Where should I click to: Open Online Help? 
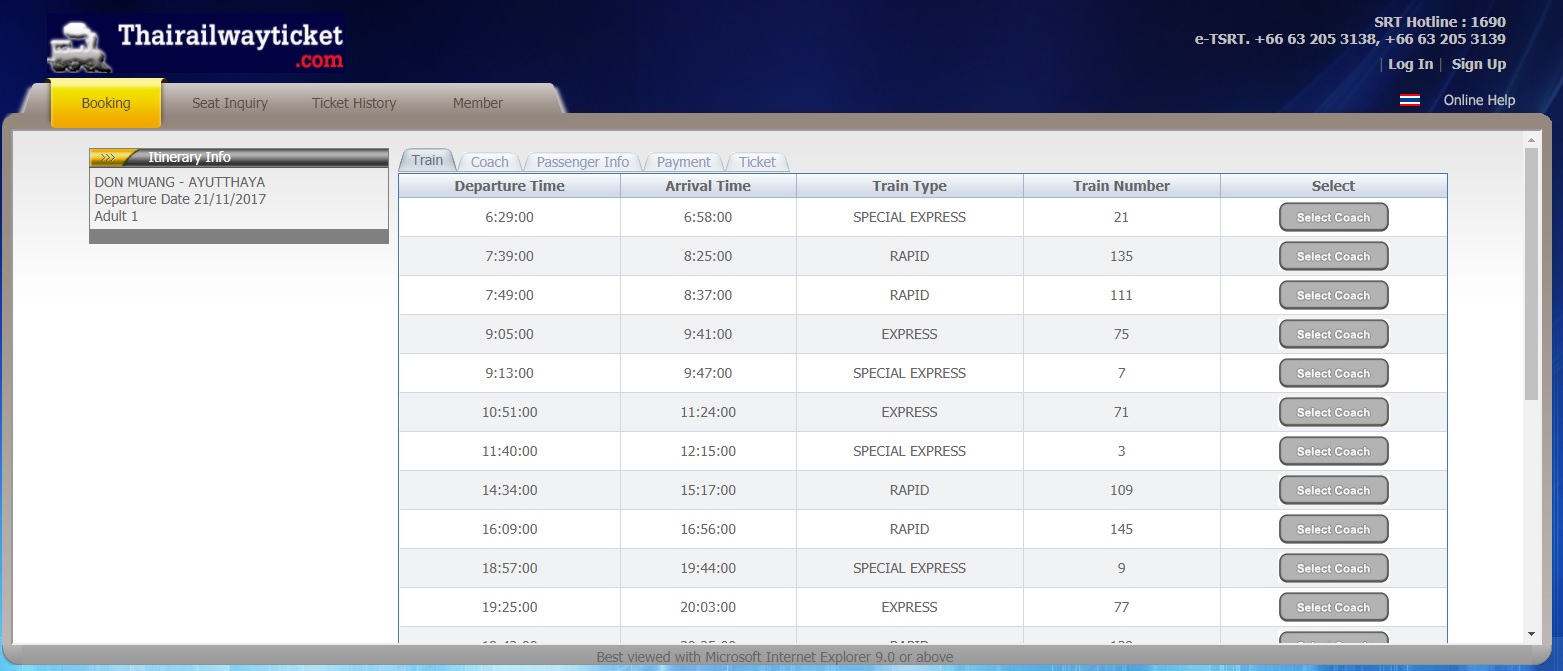tap(1479, 100)
